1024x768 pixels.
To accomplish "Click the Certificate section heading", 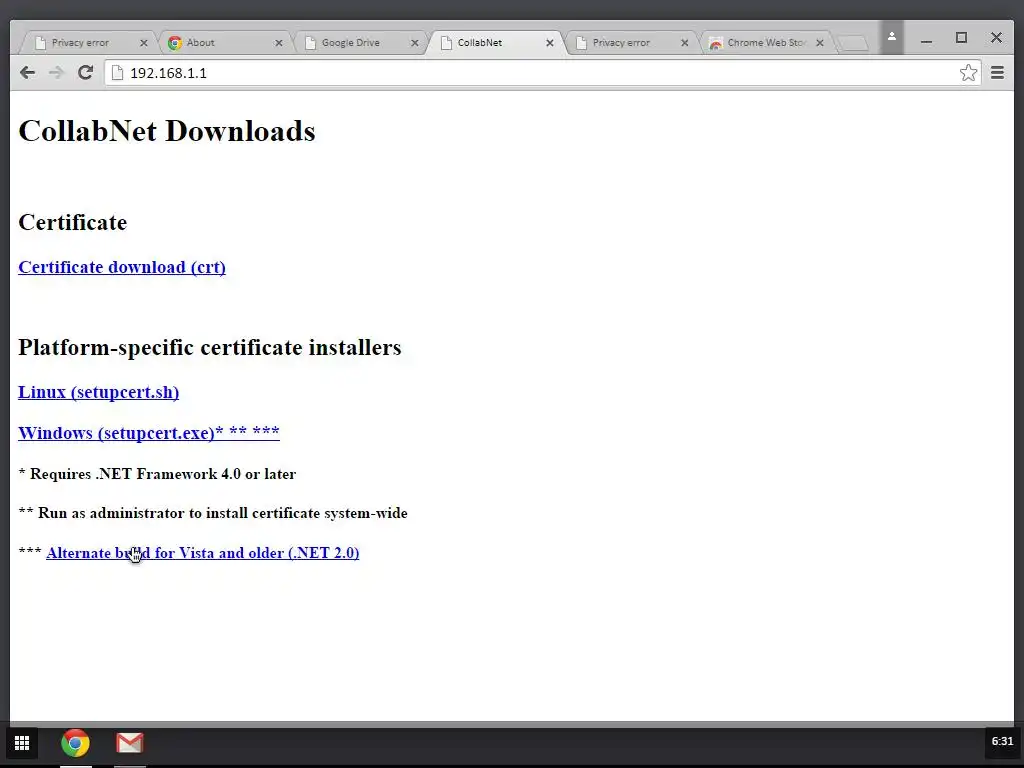I will click(72, 222).
